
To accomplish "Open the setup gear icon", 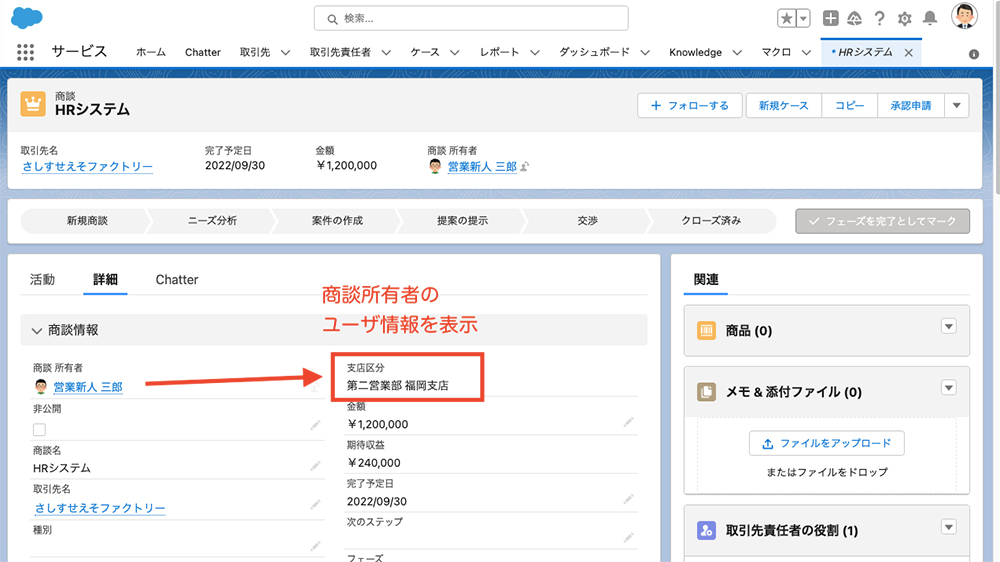I will coord(904,18).
